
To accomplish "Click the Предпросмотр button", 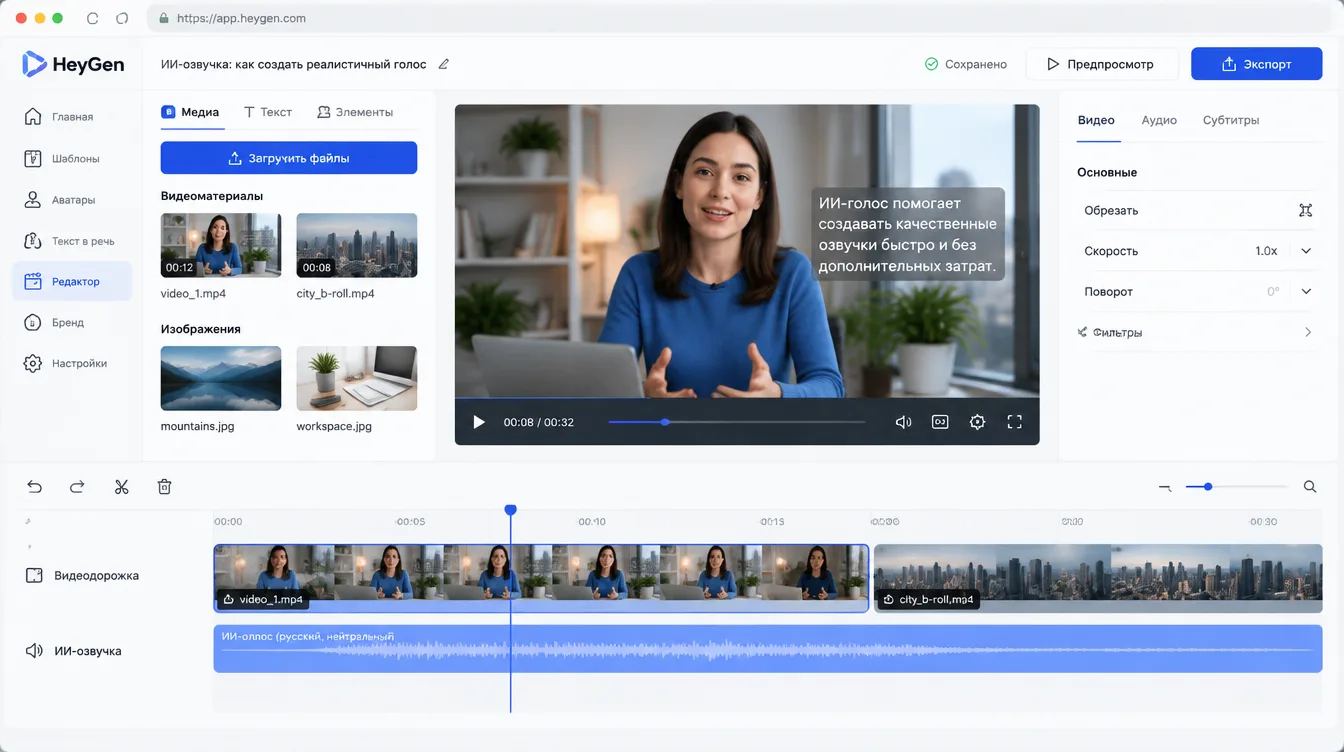I will [1102, 64].
